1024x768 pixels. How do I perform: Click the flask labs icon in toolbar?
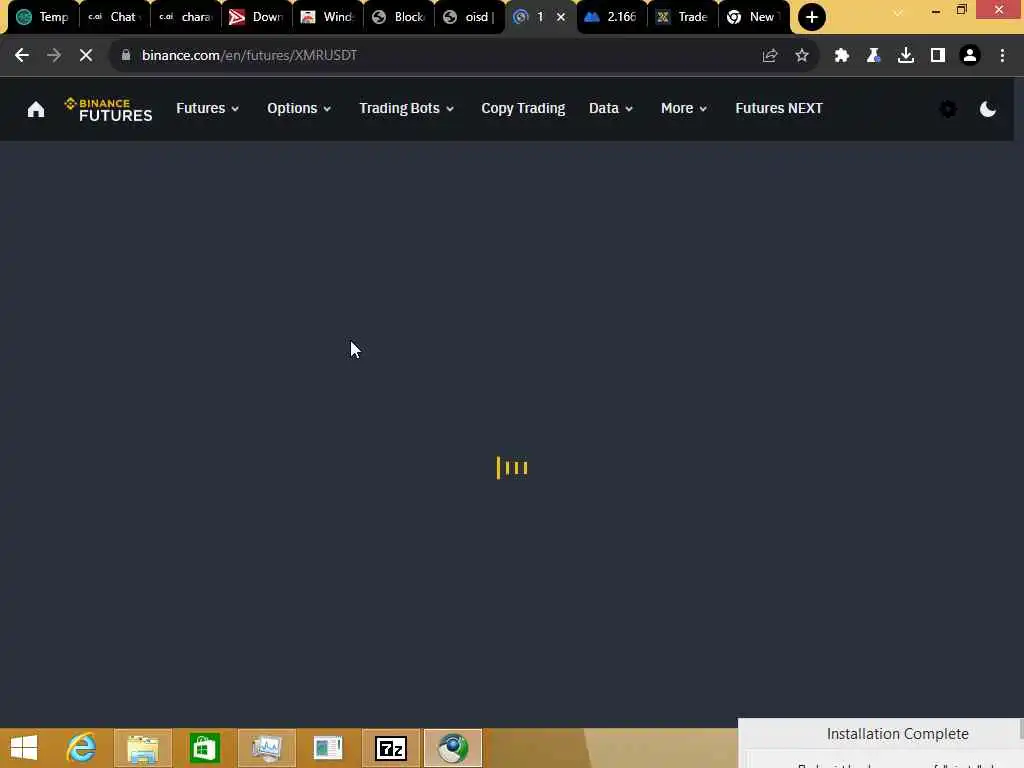click(x=873, y=56)
